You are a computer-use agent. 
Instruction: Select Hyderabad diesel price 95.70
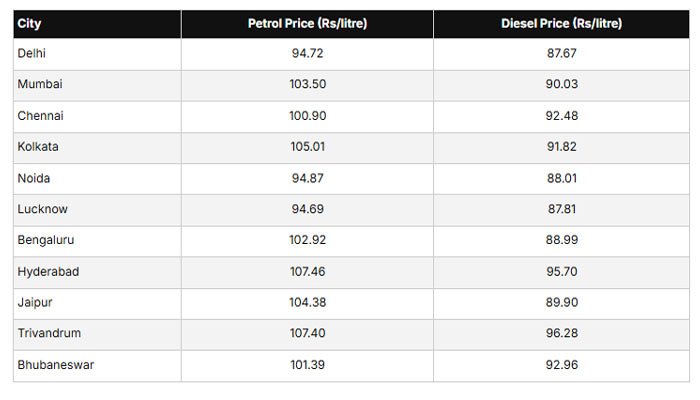pos(561,272)
